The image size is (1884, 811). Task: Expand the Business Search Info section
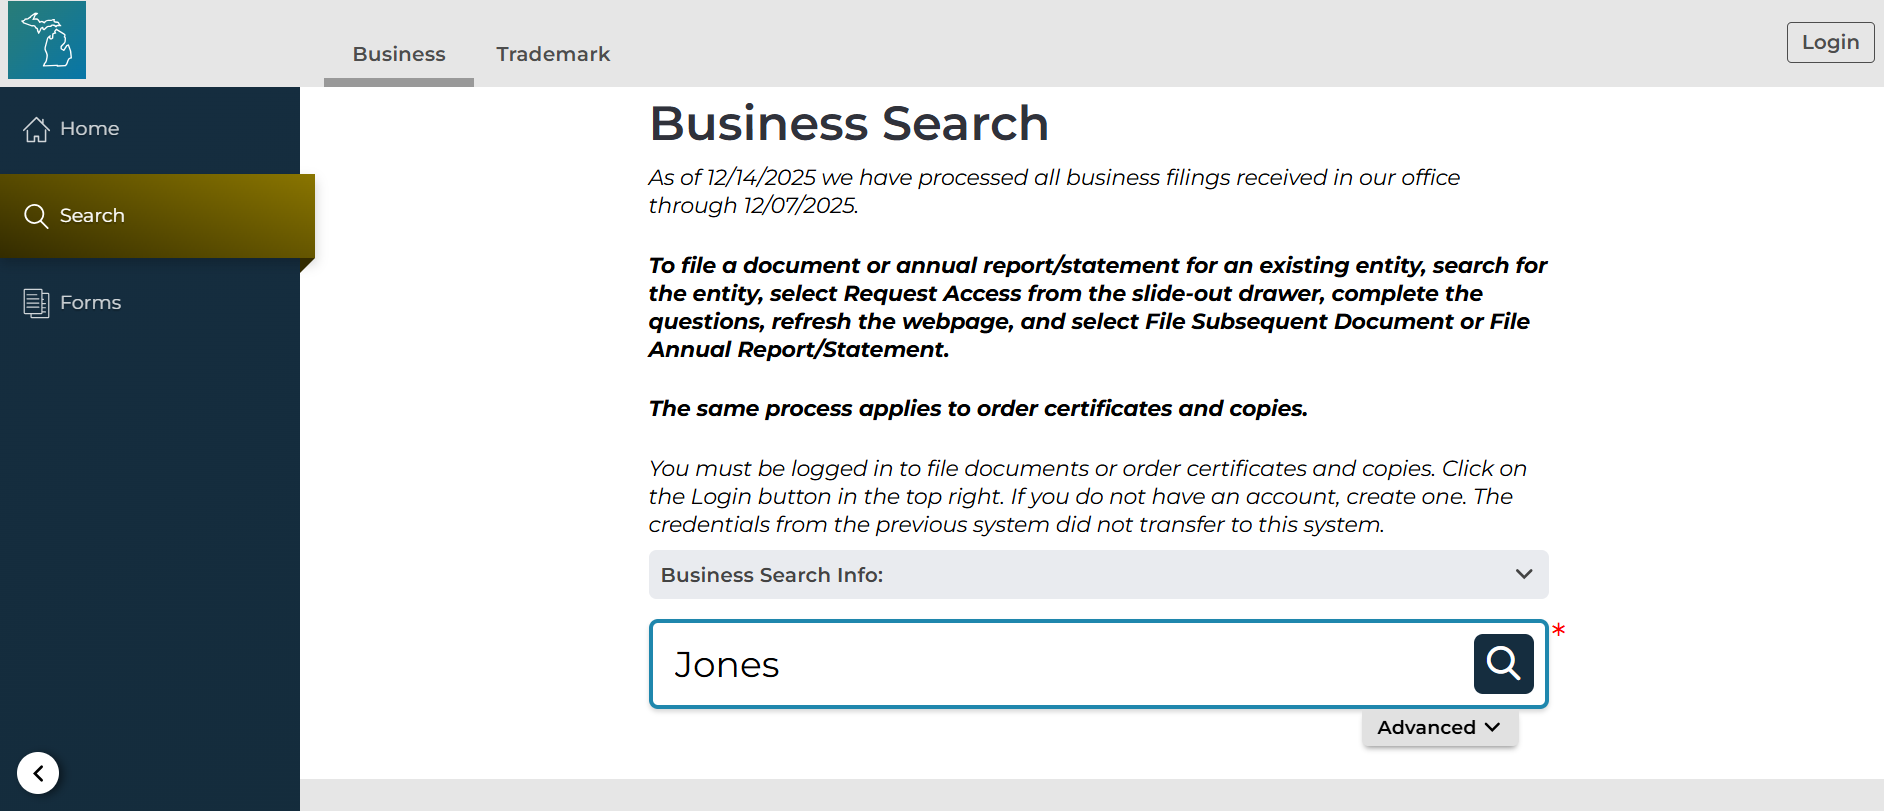(1097, 574)
